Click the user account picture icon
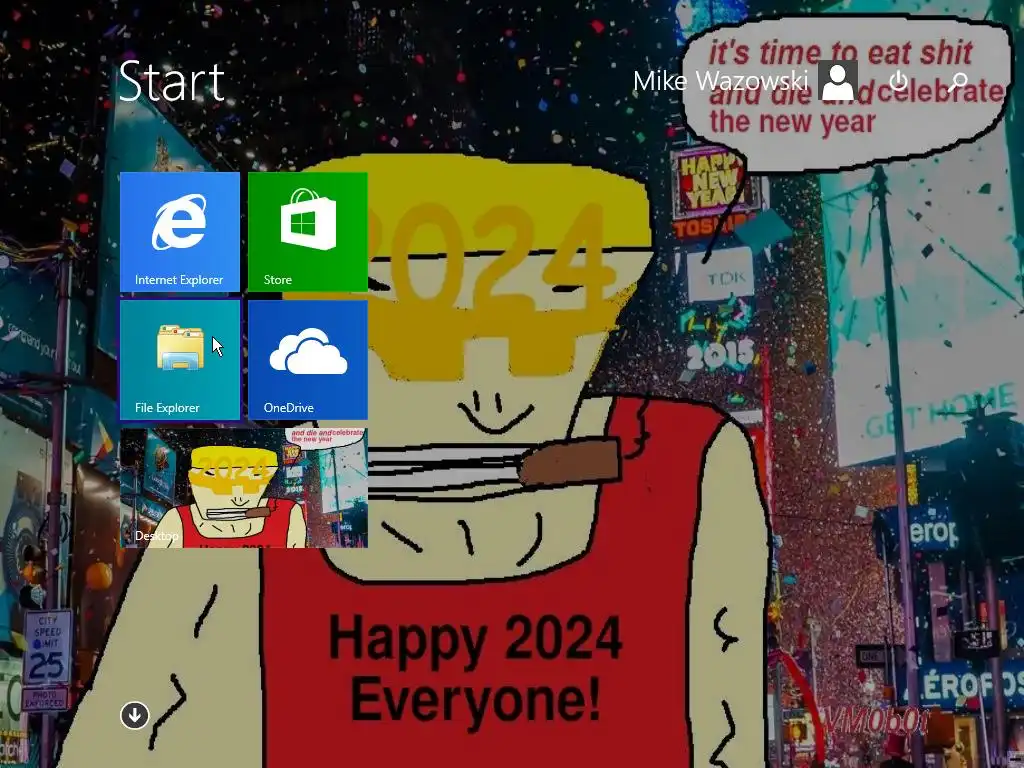Viewport: 1024px width, 768px height. tap(838, 81)
